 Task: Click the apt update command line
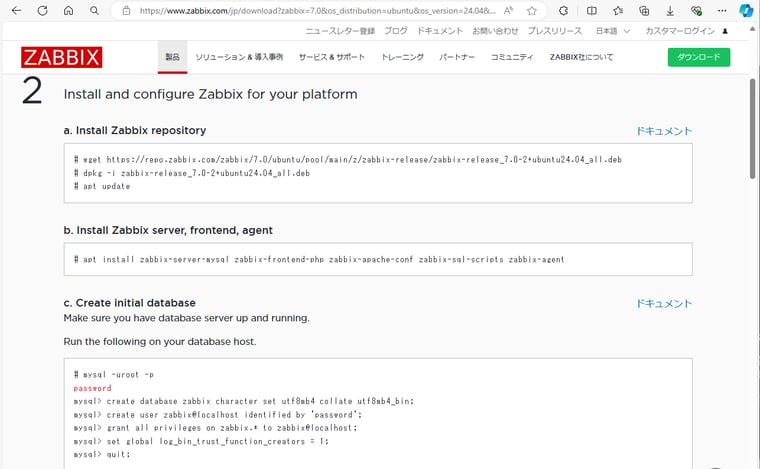102,186
